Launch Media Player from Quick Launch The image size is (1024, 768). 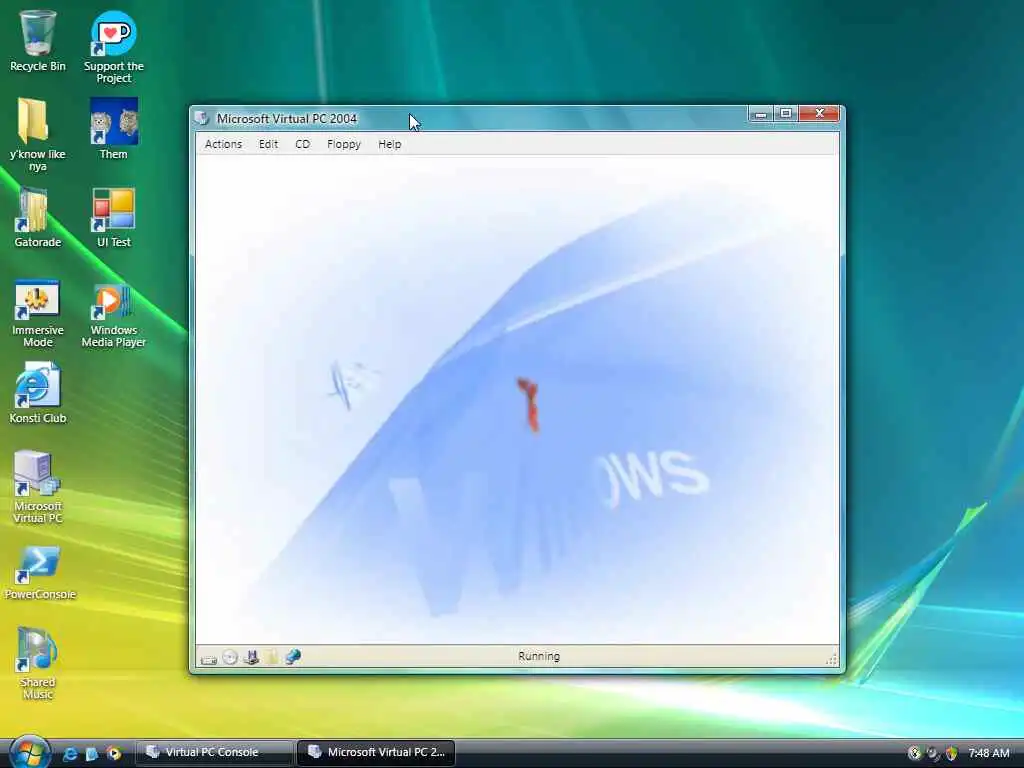click(114, 754)
